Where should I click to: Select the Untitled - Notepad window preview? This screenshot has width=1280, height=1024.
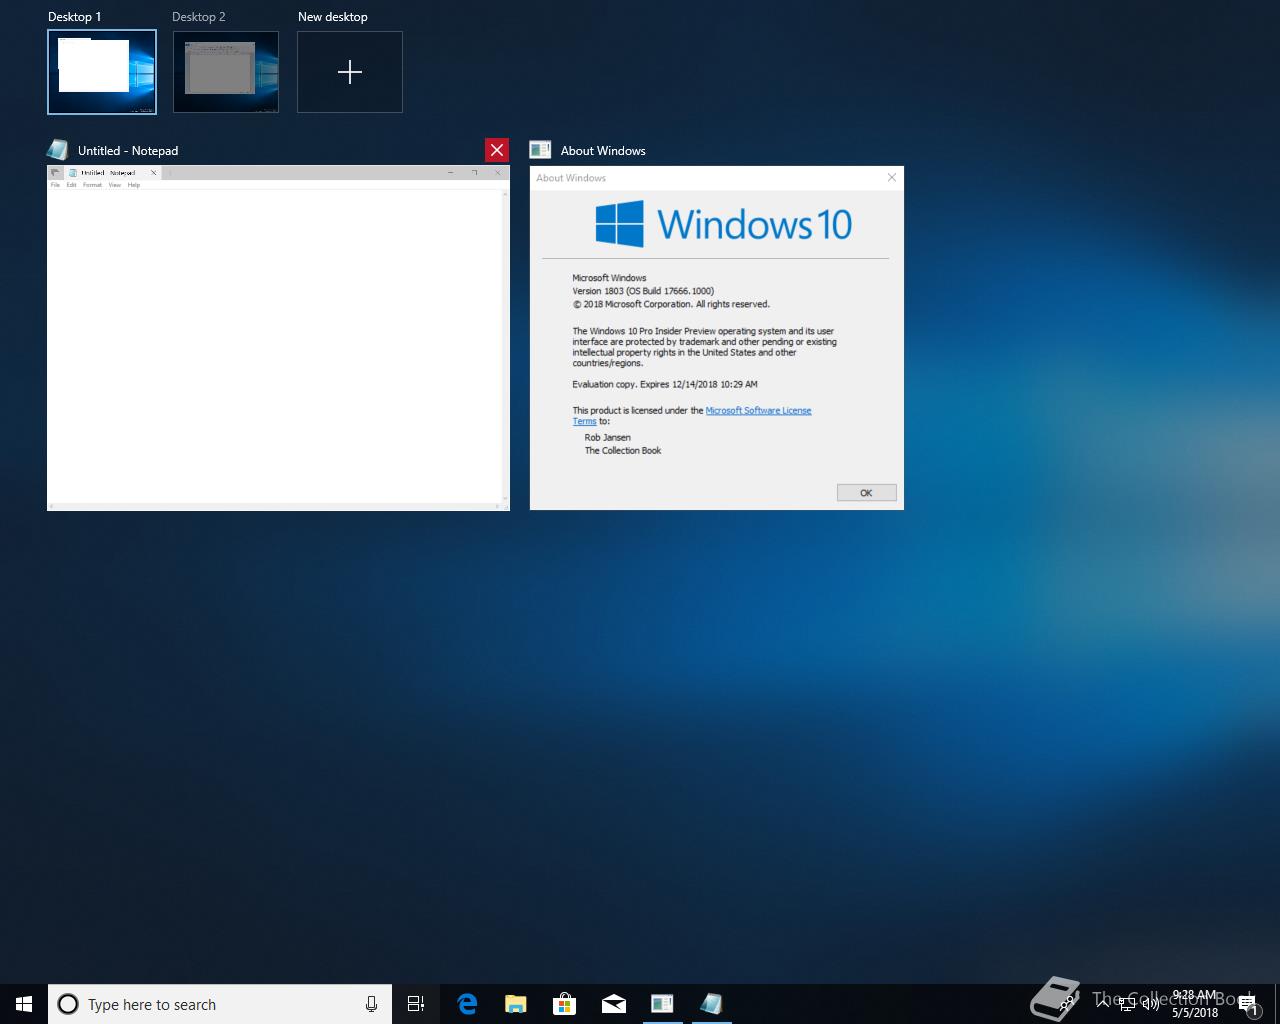[x=278, y=338]
